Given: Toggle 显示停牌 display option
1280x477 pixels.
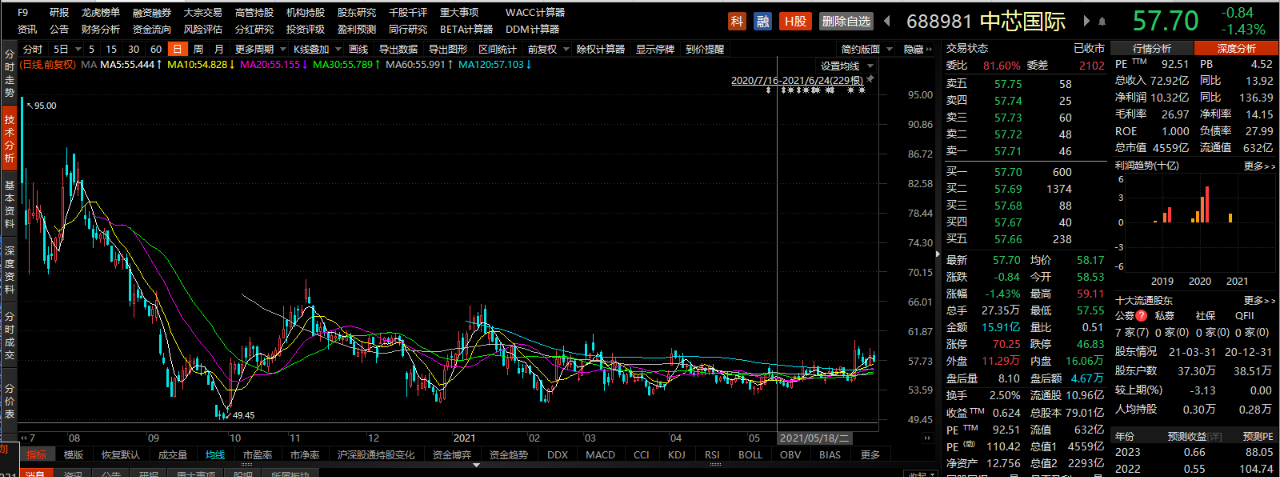Looking at the screenshot, I should [655, 48].
